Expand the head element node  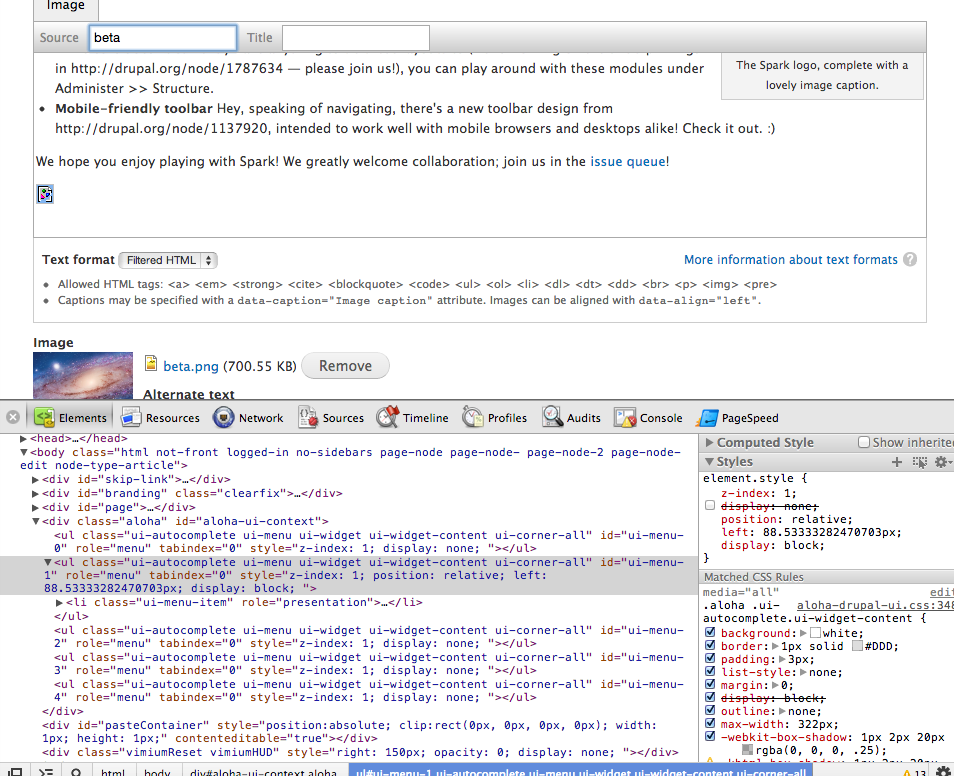coord(23,438)
